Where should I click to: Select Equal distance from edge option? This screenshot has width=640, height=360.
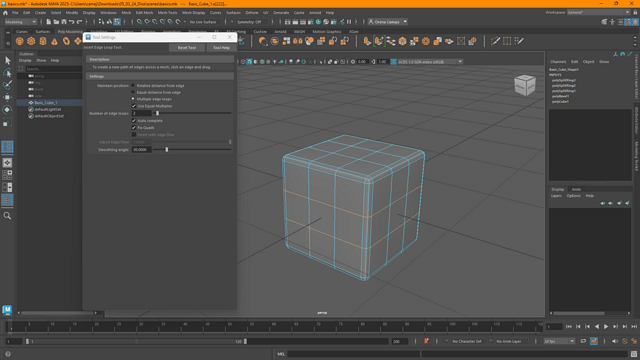(133, 92)
